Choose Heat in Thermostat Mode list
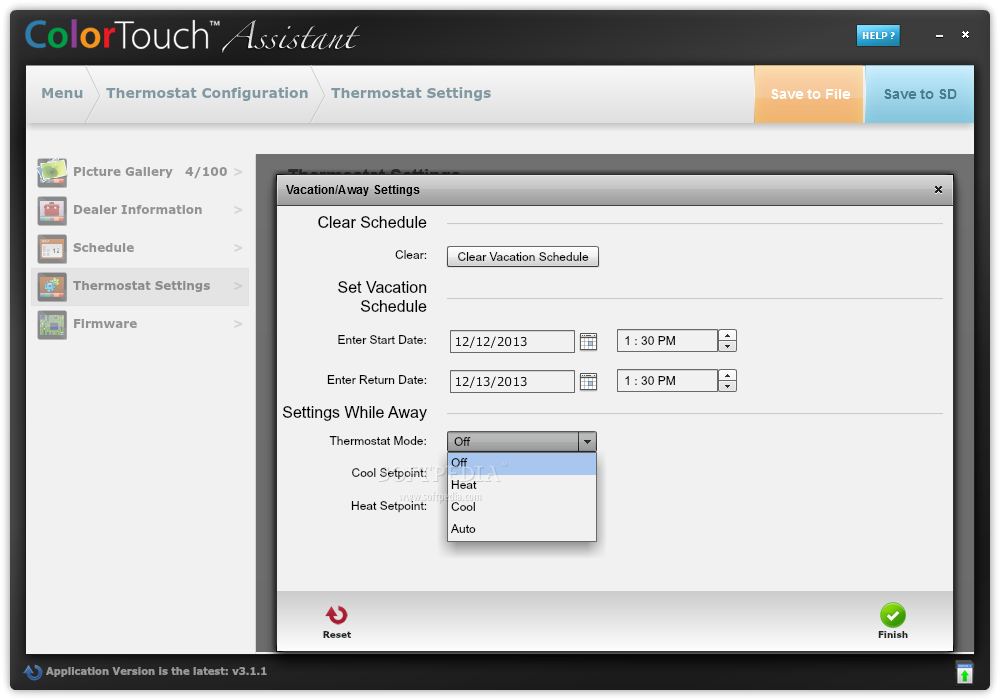This screenshot has width=1000, height=700. pyautogui.click(x=522, y=485)
